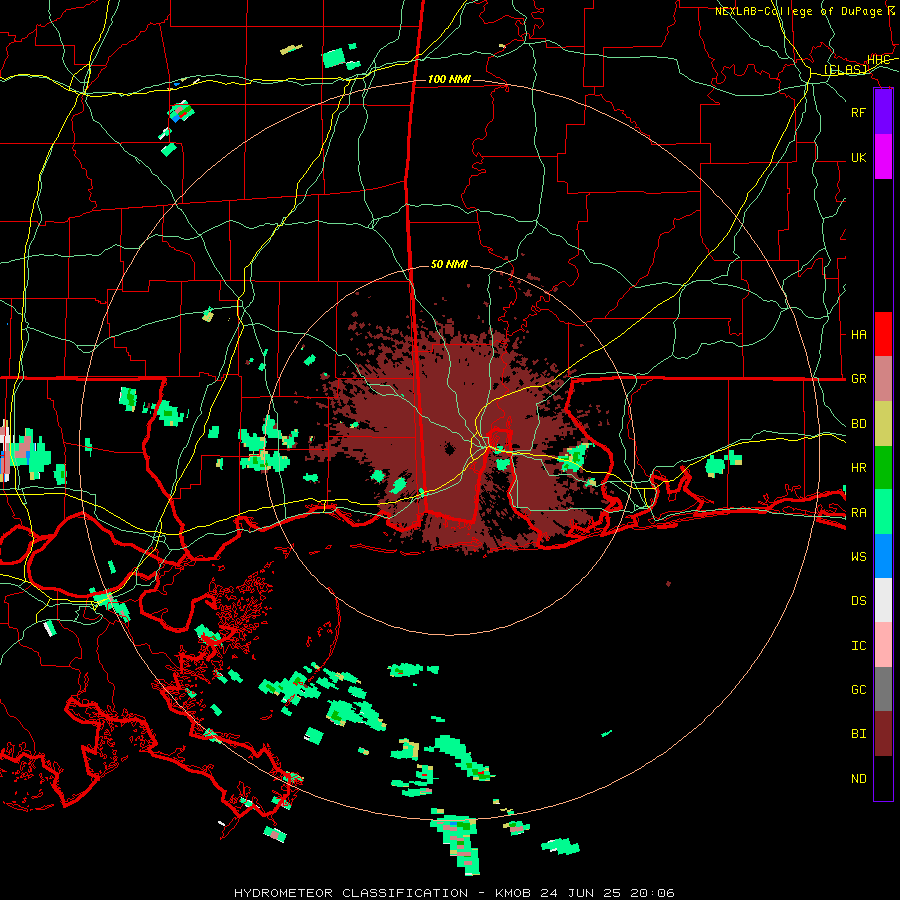Click the 'ND' legend label

[x=859, y=779]
